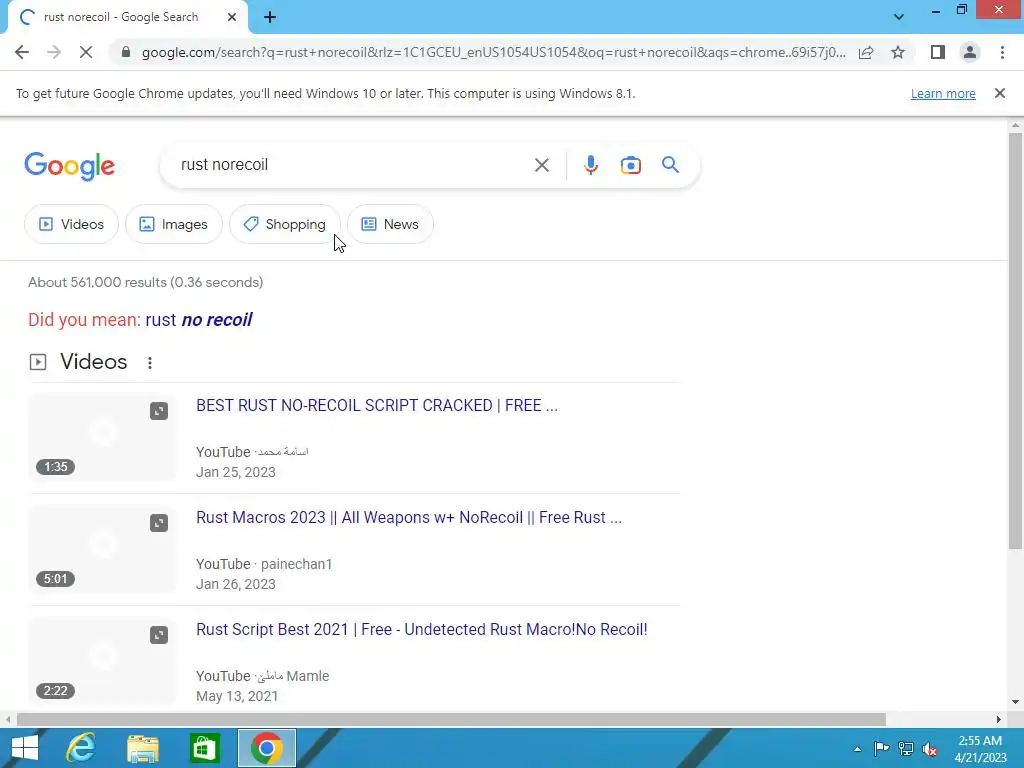
Task: Show hidden system tray icons
Action: [857, 749]
